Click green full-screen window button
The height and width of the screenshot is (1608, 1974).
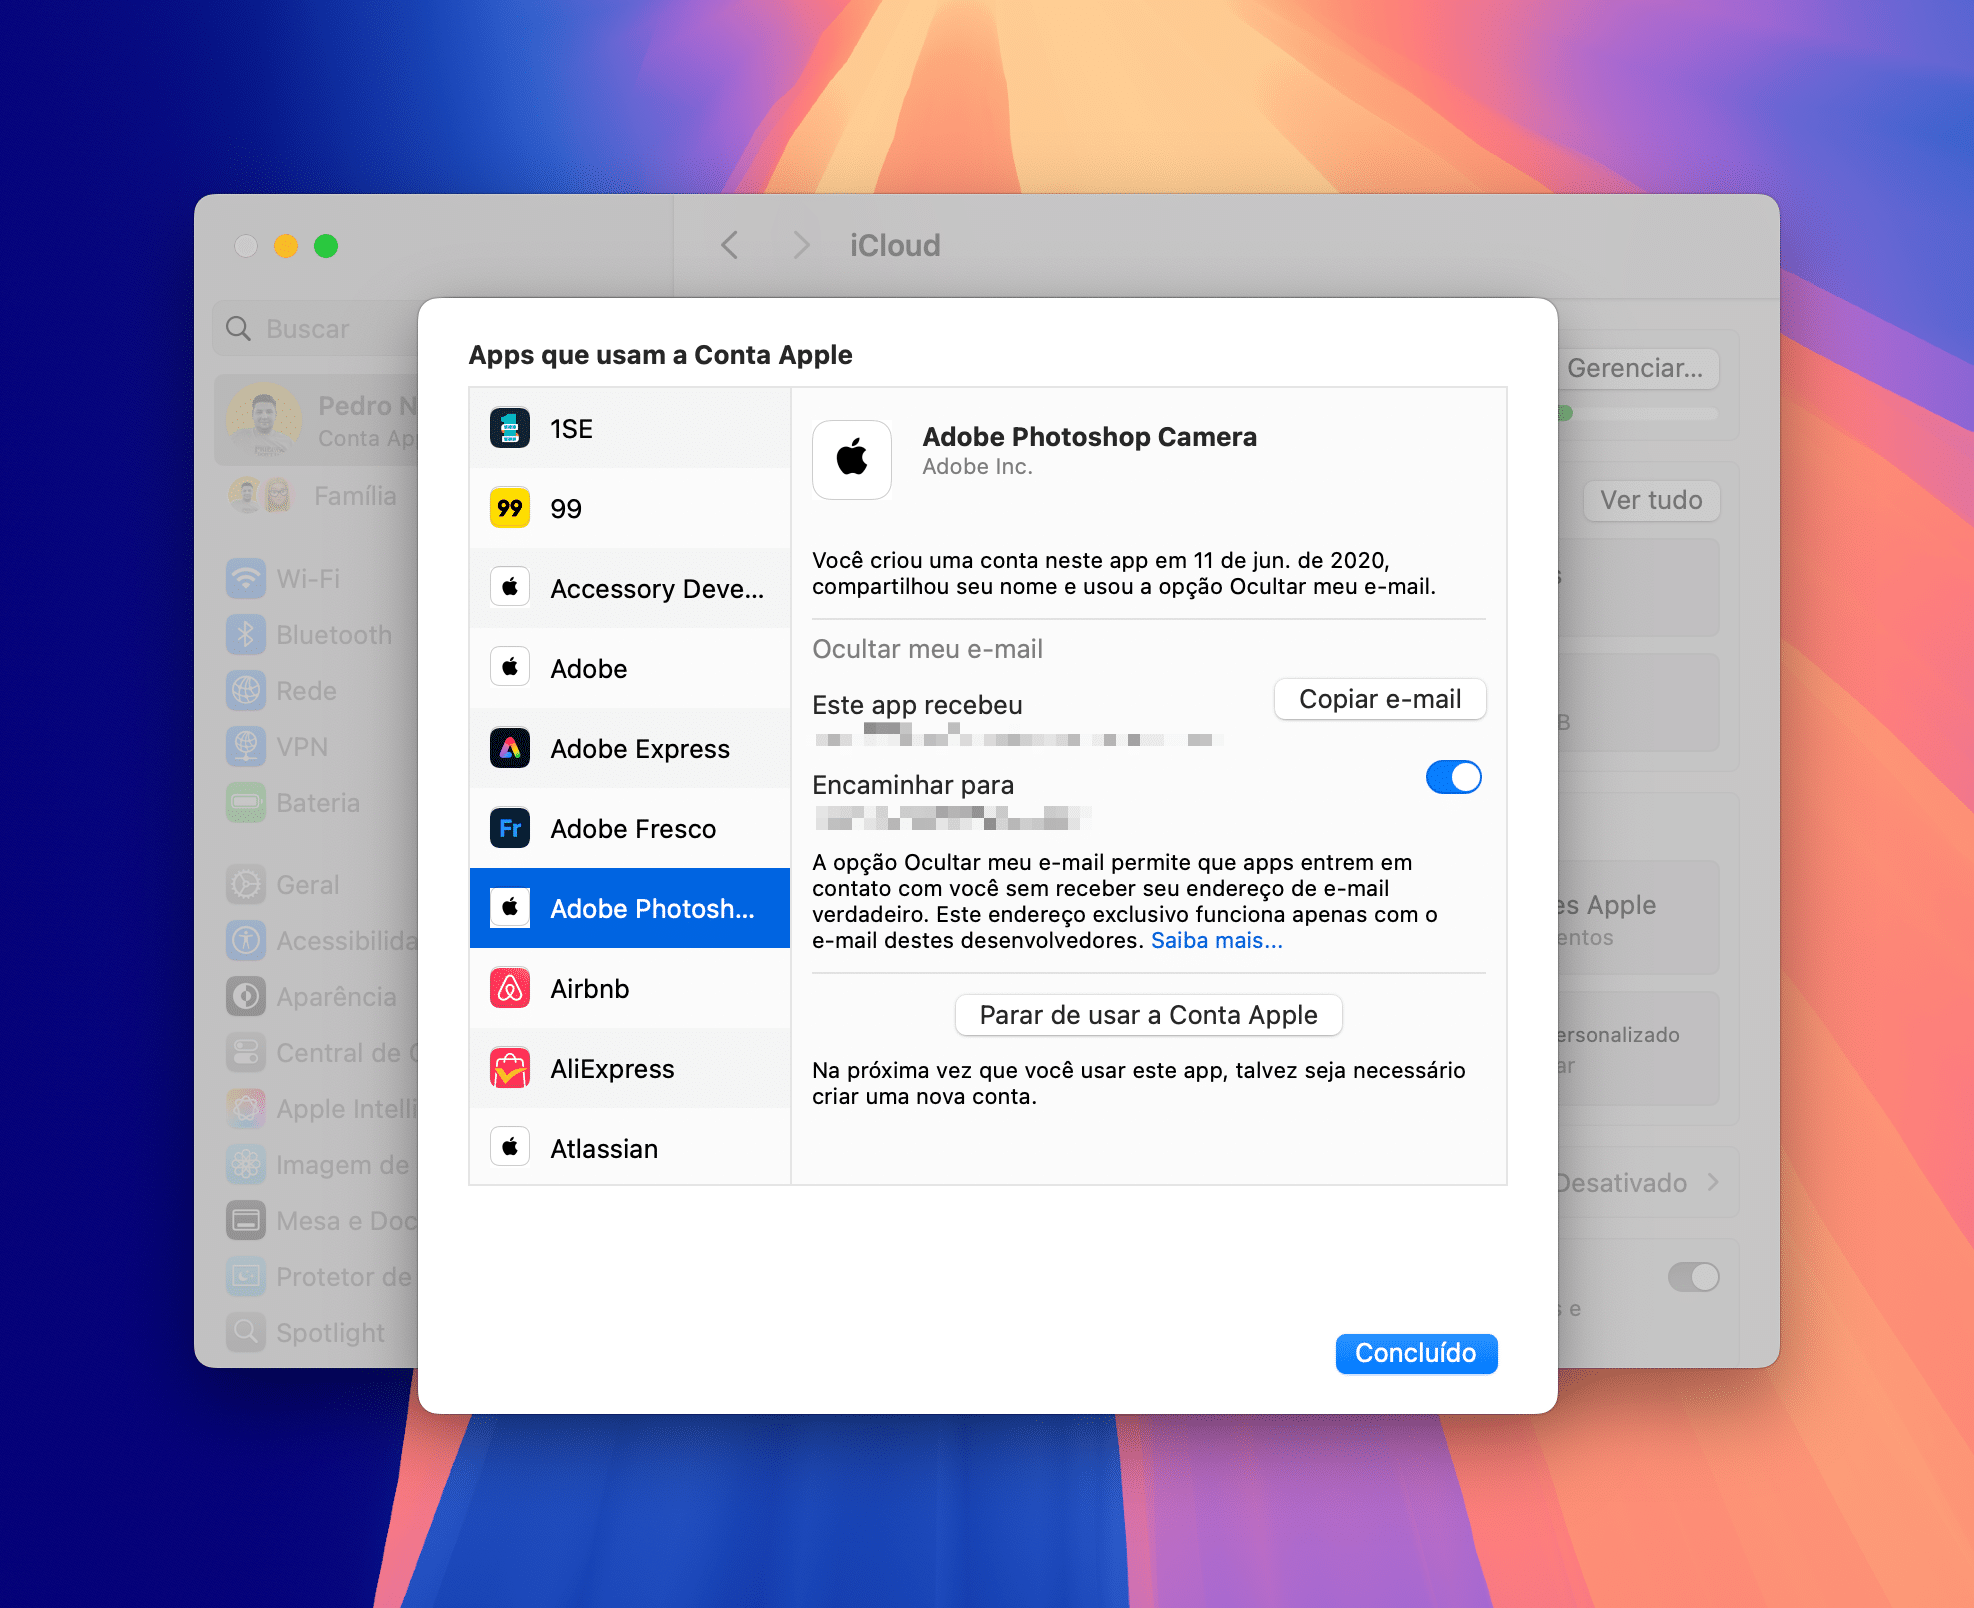tap(326, 246)
